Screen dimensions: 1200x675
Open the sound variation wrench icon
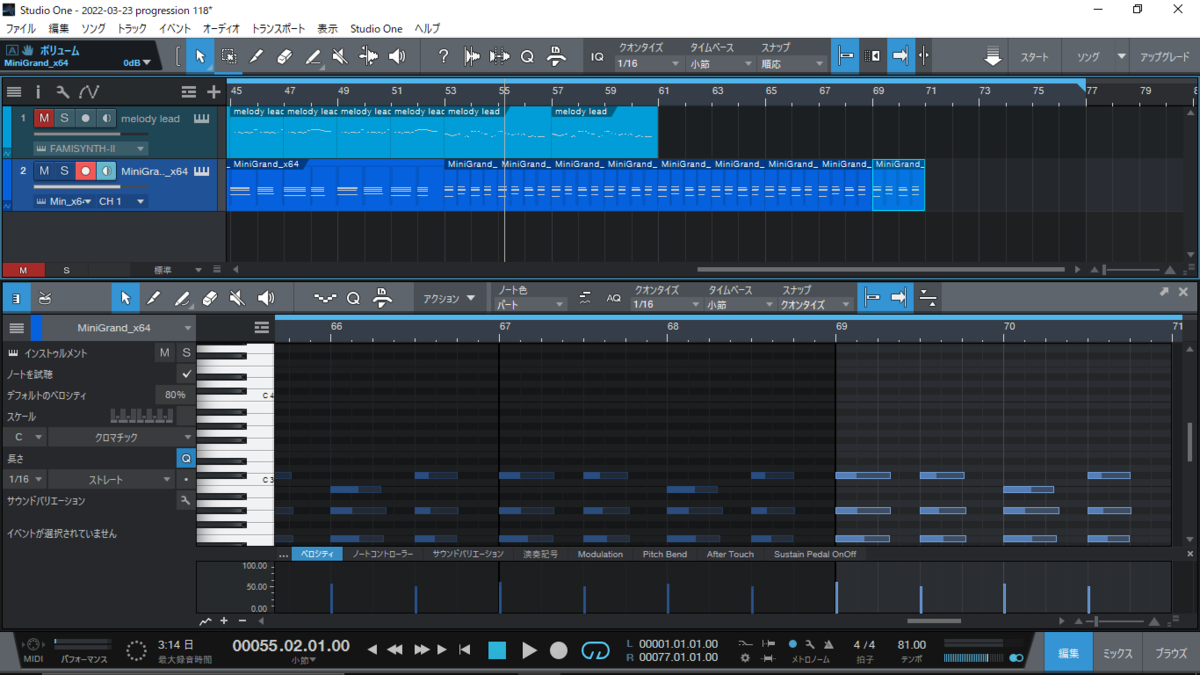tap(185, 501)
